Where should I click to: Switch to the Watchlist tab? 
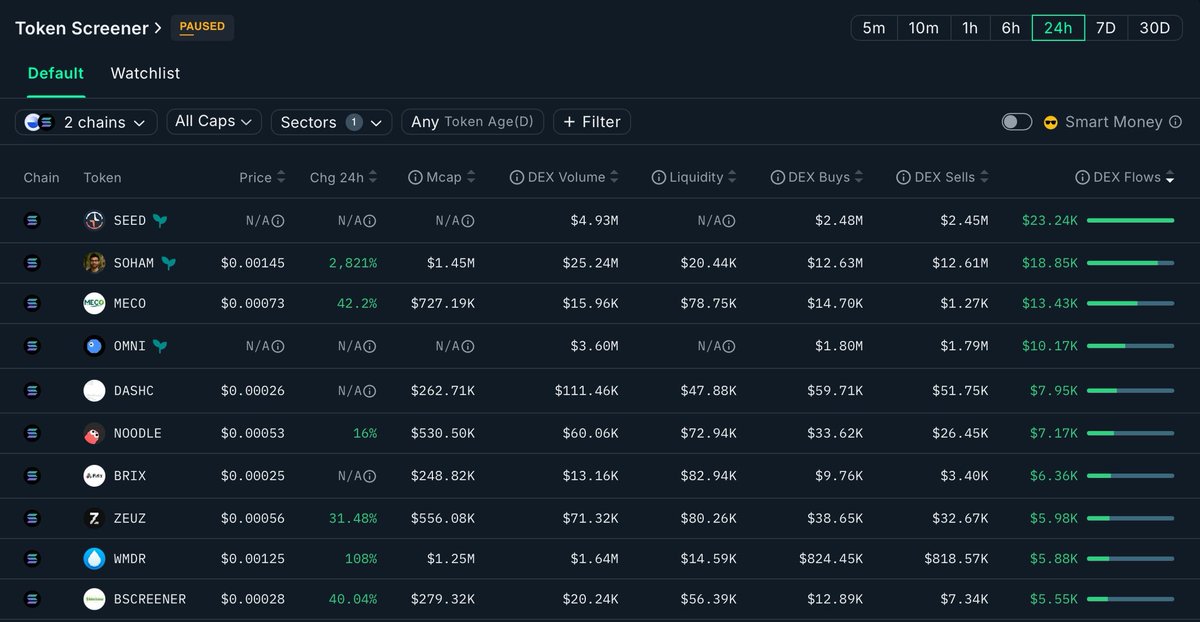coord(145,73)
